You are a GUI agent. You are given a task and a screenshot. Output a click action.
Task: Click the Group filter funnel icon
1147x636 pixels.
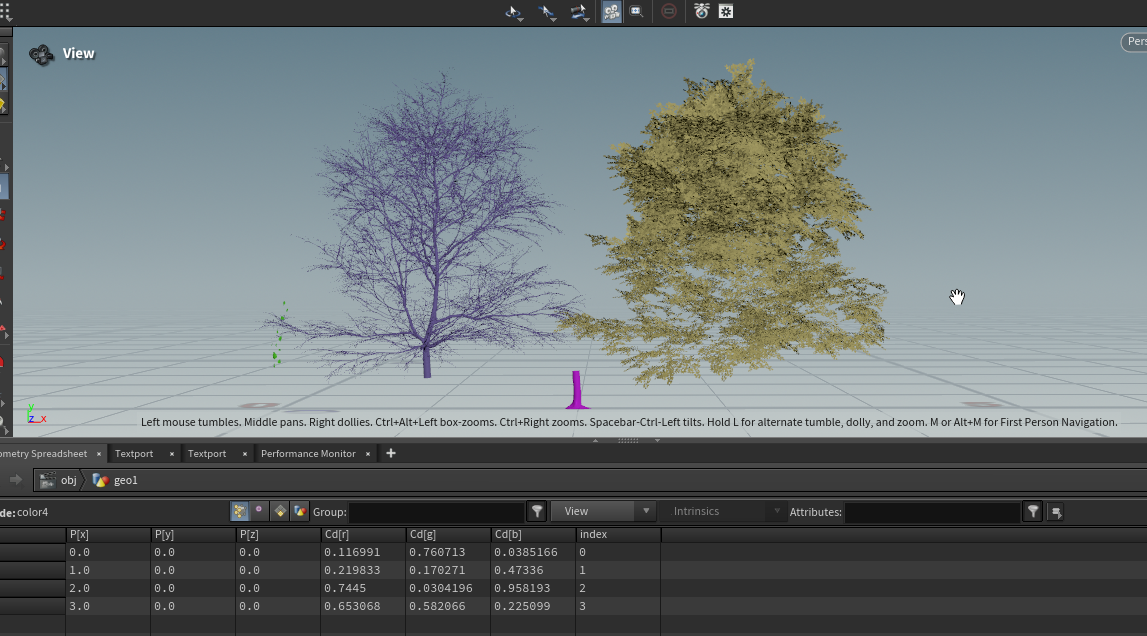point(537,511)
